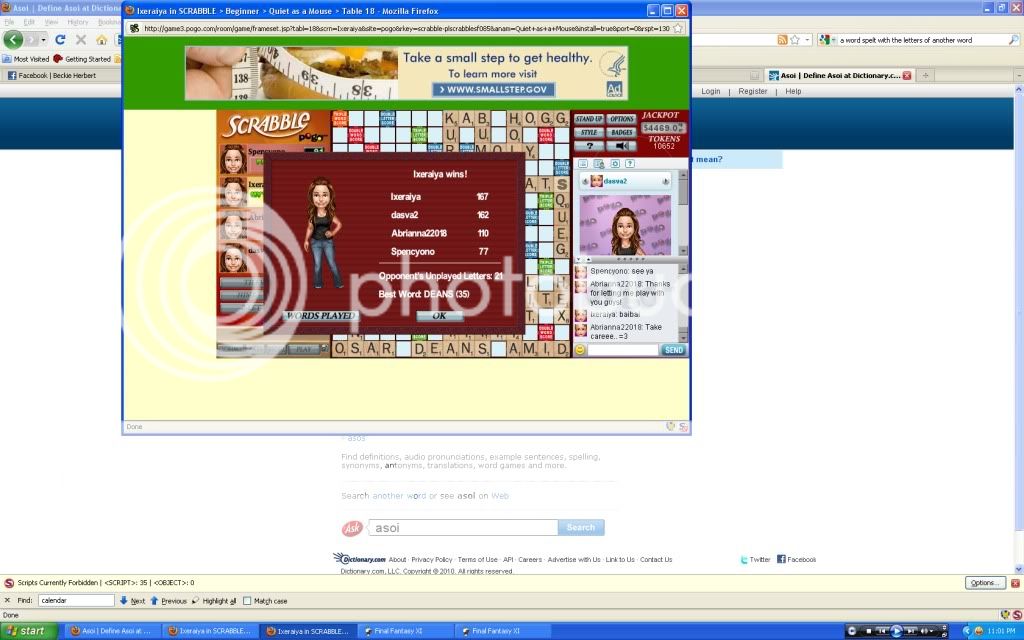Close the find bar with X
Image resolution: width=1024 pixels, height=640 pixels.
click(9, 601)
